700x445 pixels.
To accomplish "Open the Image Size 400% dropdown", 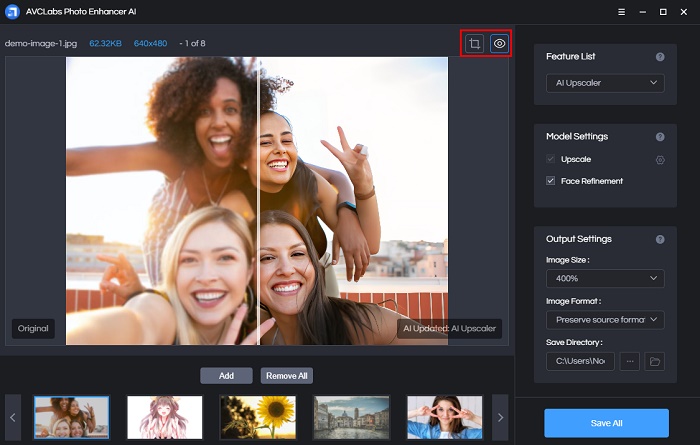I will click(x=605, y=279).
